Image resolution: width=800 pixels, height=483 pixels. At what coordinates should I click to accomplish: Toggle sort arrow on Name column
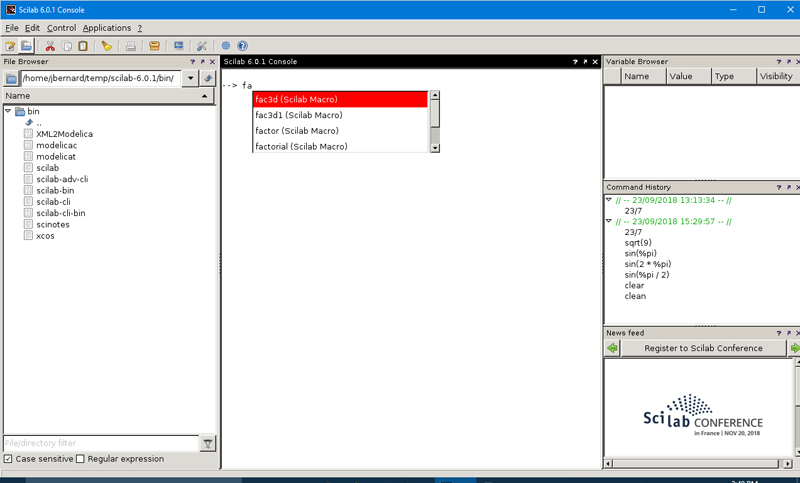[205, 96]
